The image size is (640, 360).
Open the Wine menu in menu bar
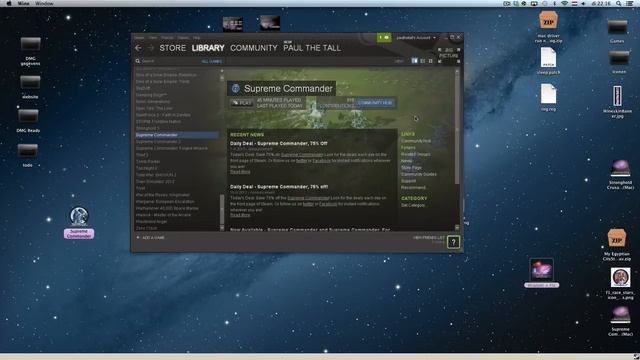pos(23,3)
